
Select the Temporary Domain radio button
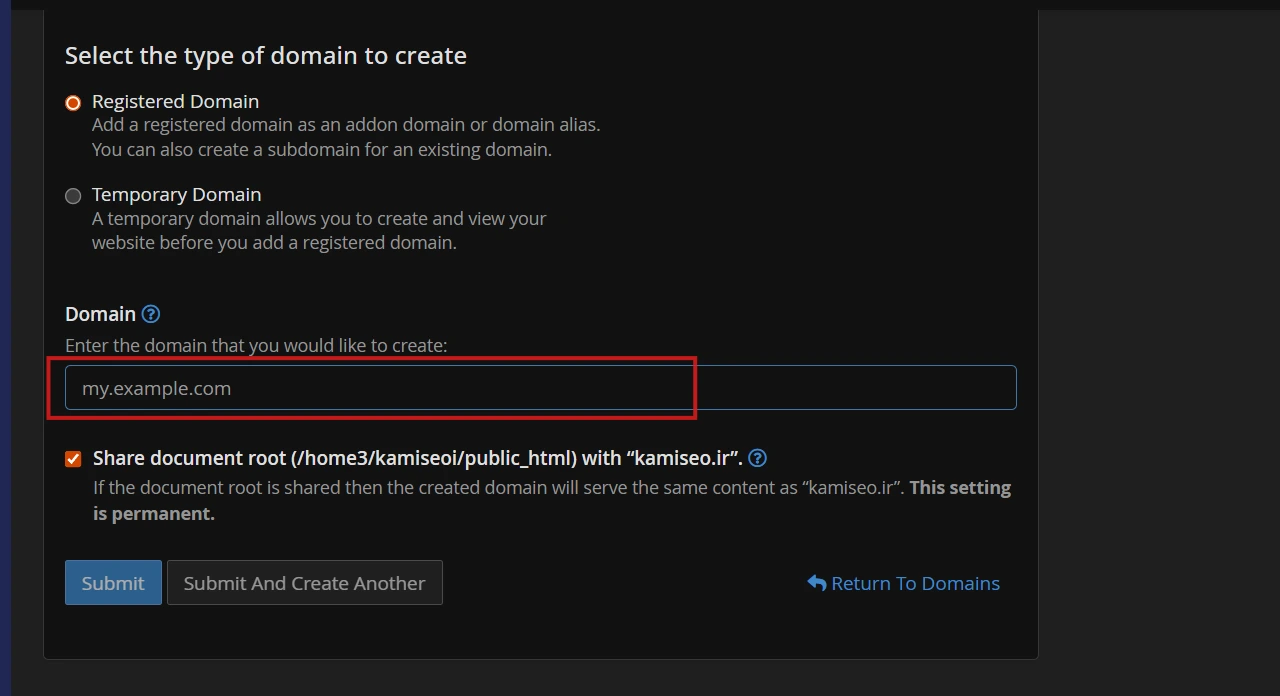tap(73, 196)
